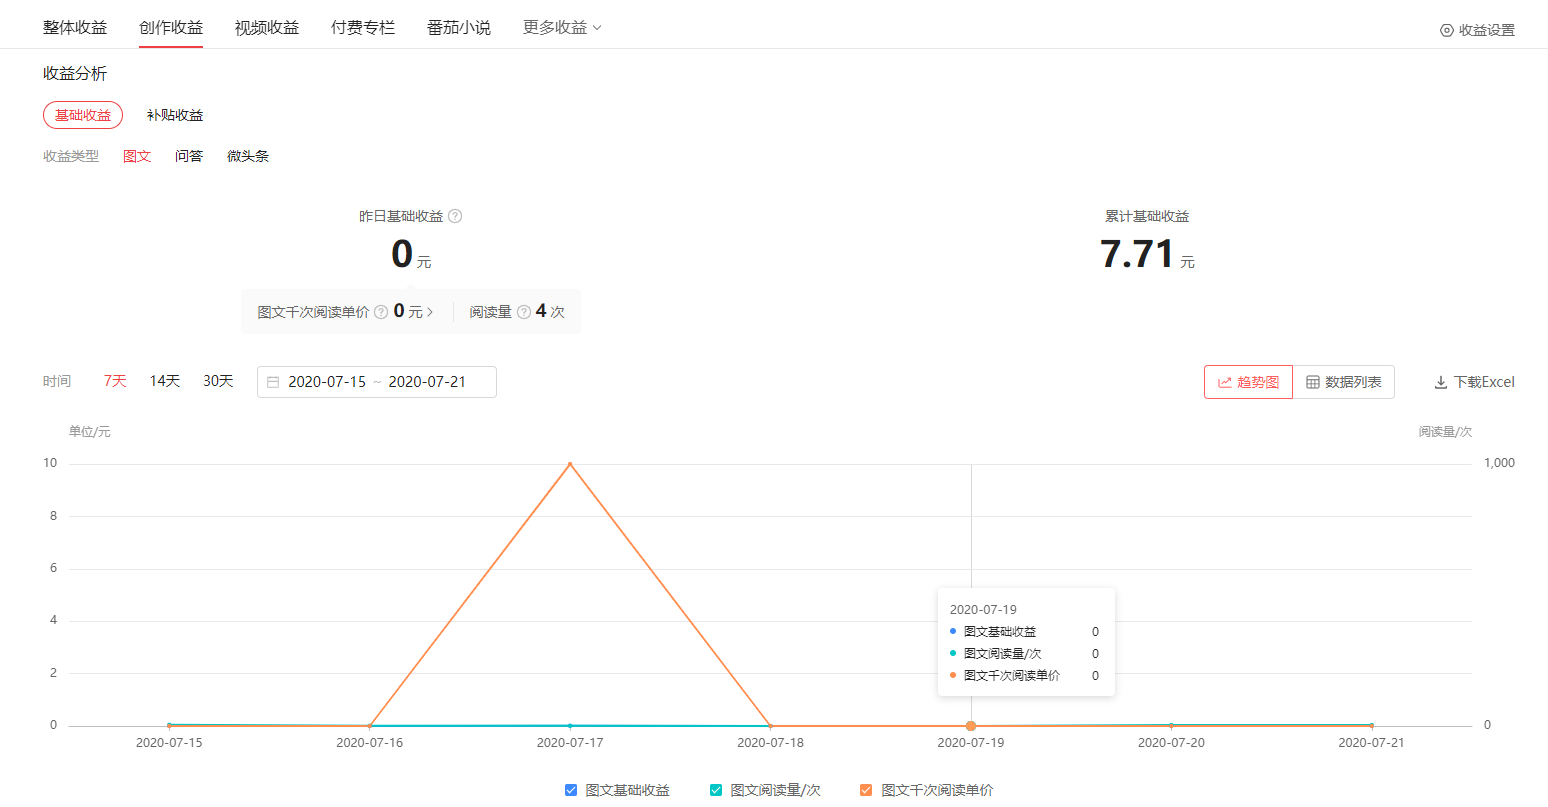Open help icon beside 图文千次阅读单价

381,311
